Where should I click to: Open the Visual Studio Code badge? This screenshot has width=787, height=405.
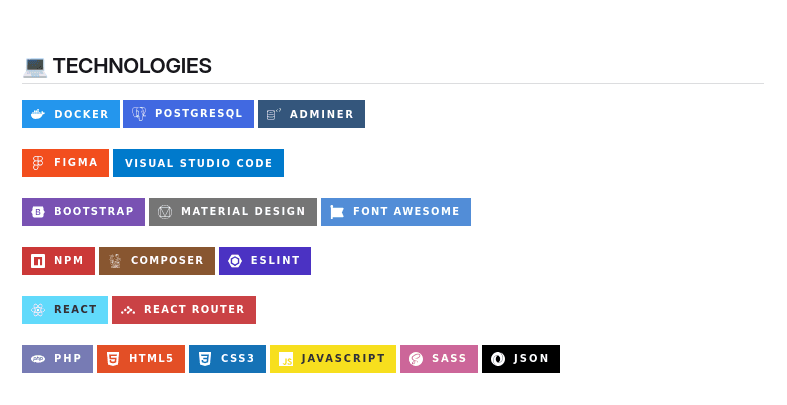click(198, 163)
